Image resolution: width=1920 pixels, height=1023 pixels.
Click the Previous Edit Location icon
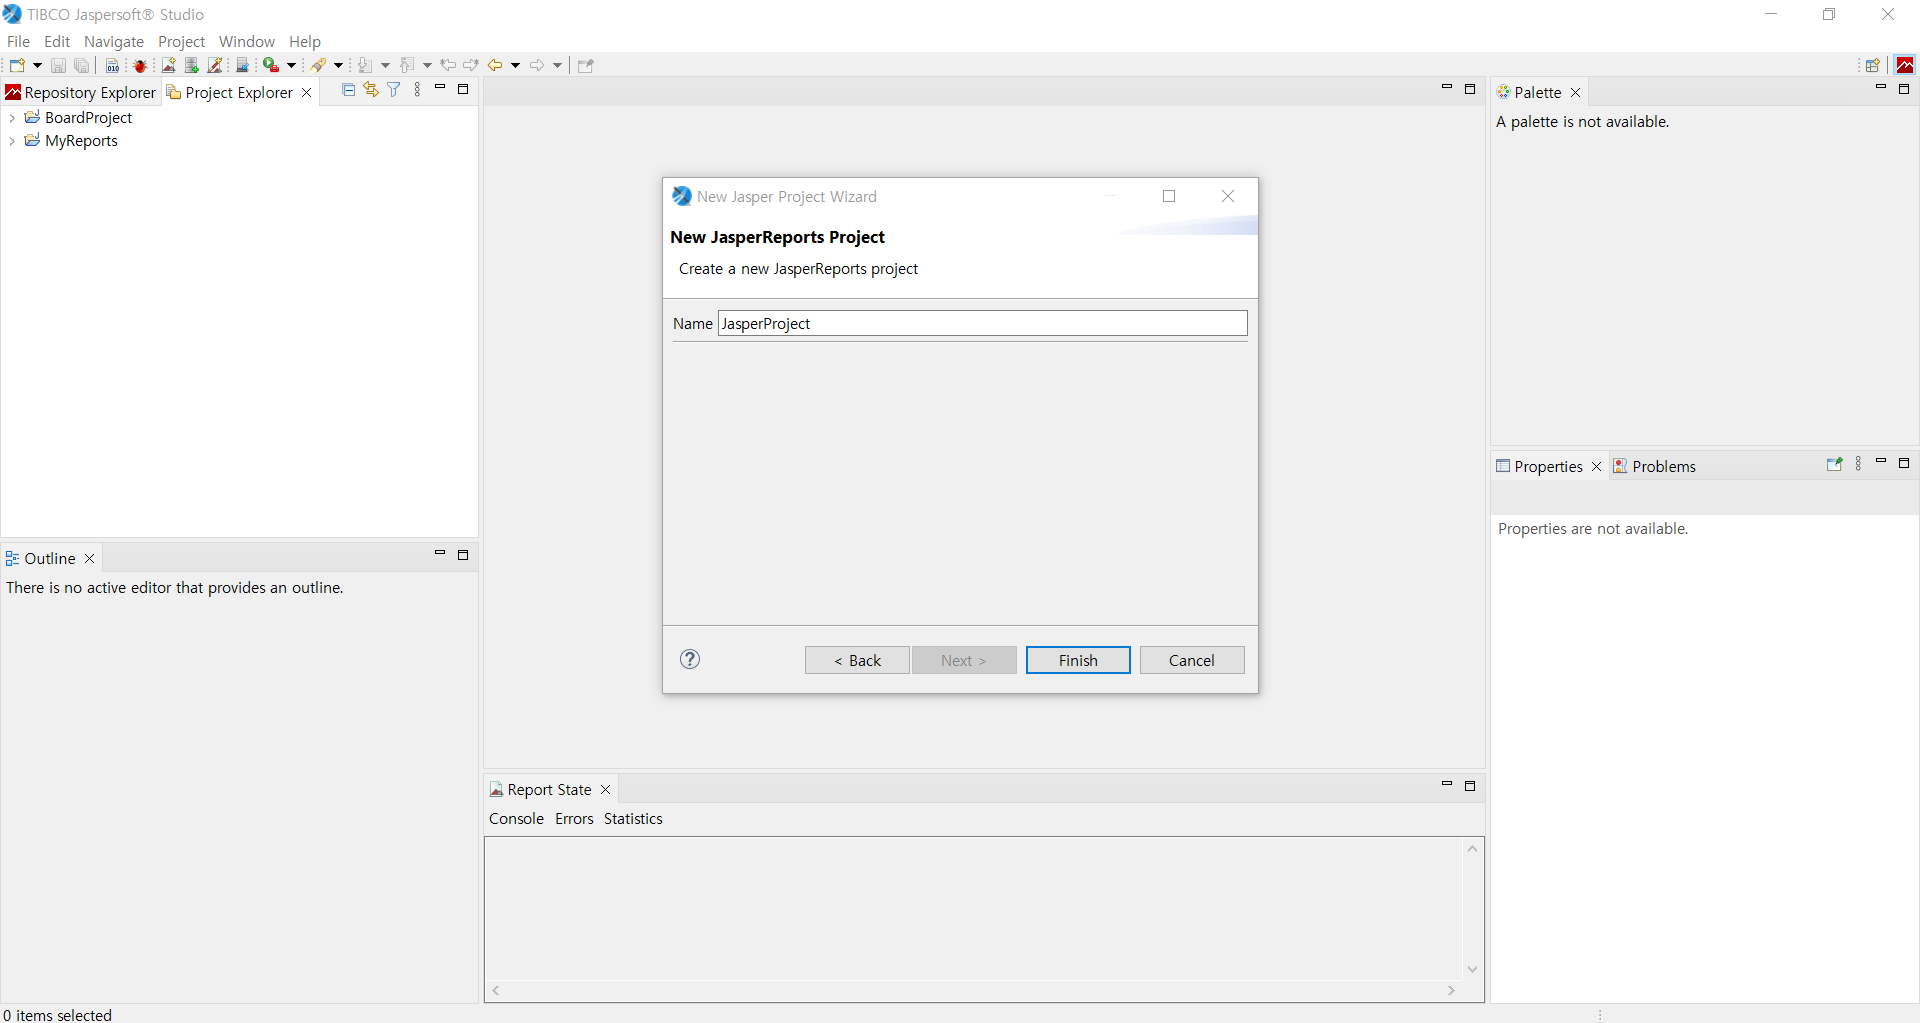point(448,66)
